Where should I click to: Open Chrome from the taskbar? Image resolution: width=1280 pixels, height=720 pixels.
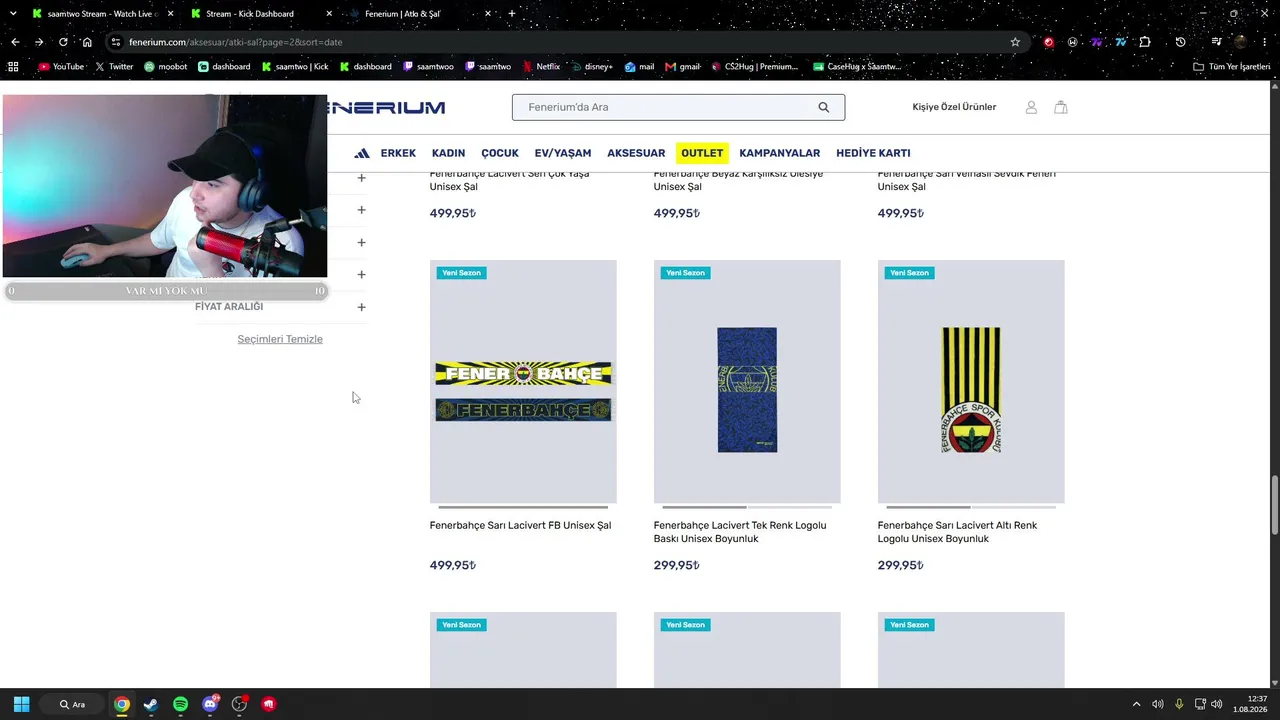tap(121, 704)
